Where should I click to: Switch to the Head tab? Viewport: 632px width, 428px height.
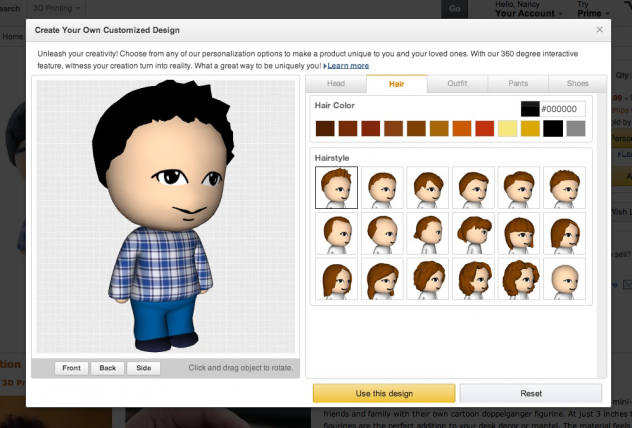(336, 83)
